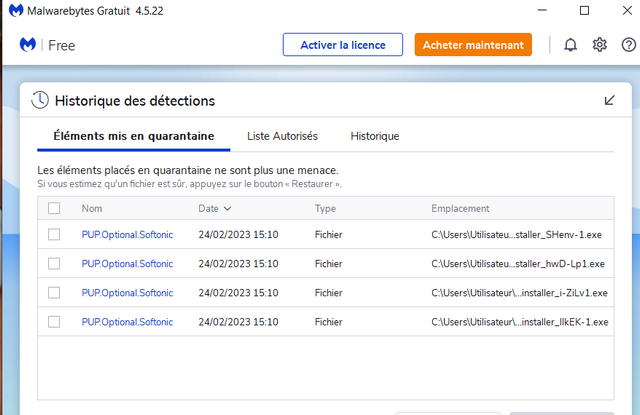Check the box for installer_SHenv-1.exe row
The image size is (640, 415).
pyautogui.click(x=54, y=234)
